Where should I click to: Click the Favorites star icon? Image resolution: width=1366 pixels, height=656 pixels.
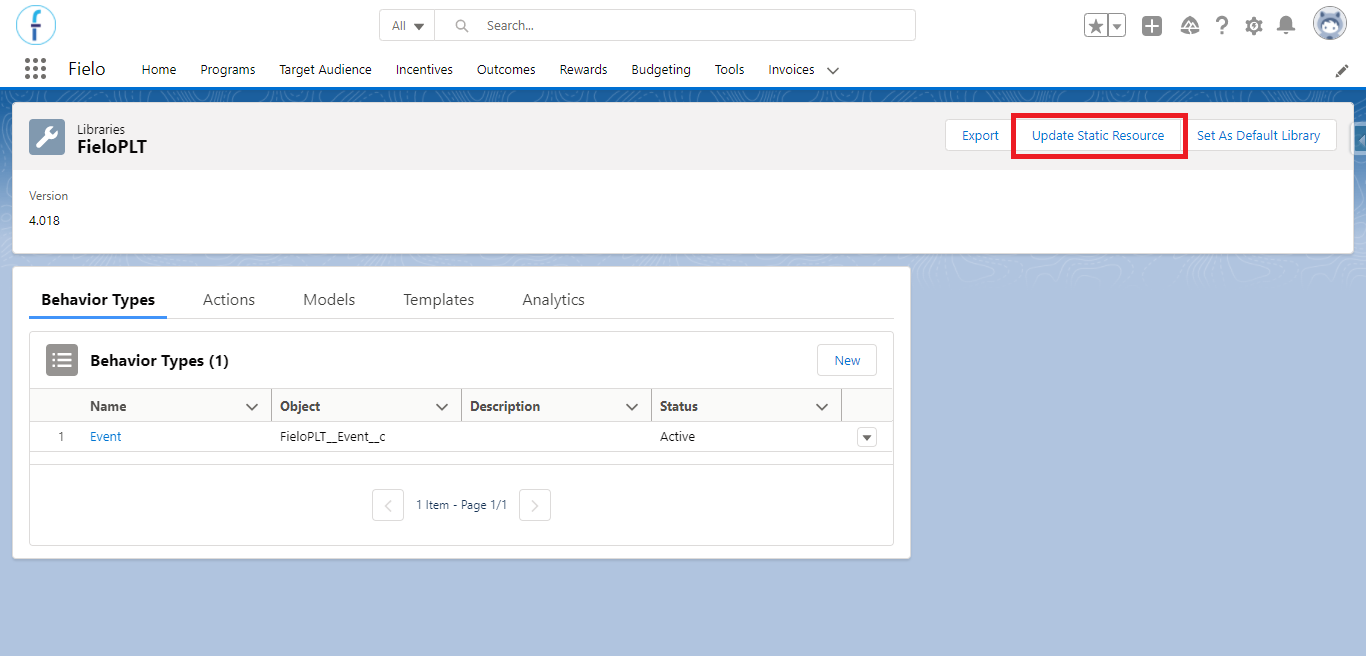click(x=1096, y=26)
